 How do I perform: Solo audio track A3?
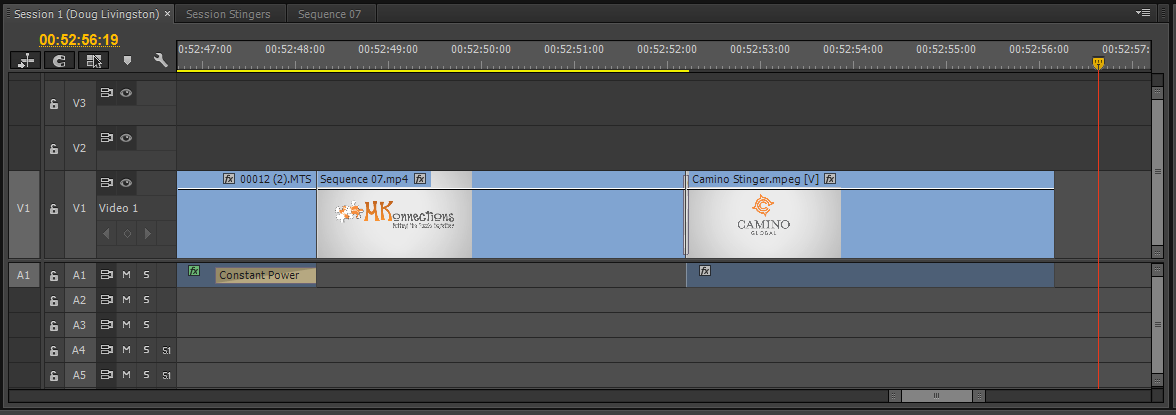click(146, 325)
